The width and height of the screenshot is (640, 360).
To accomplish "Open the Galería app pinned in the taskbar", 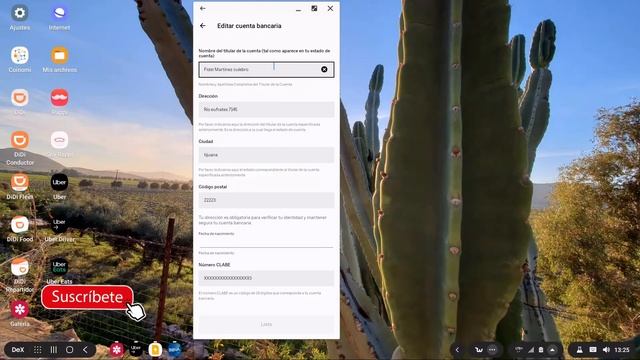I will point(116,350).
